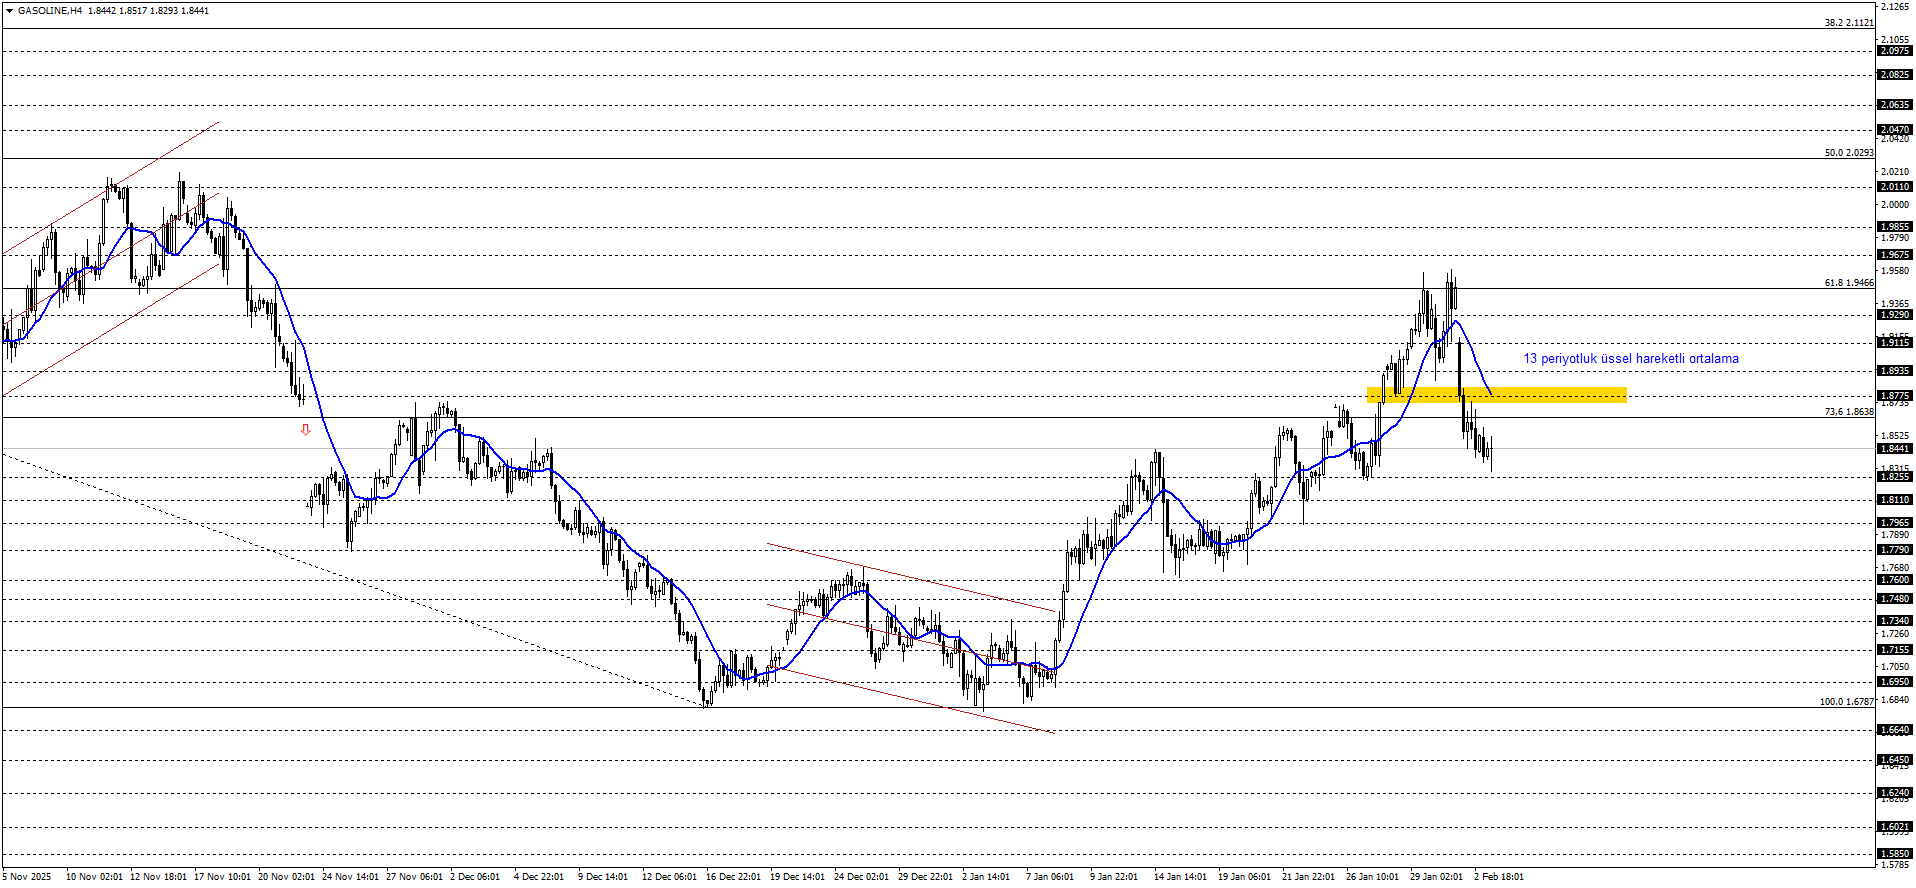This screenshot has width=1916, height=888.
Task: Select the 50.0 Fibonacci level label
Action: [1848, 153]
